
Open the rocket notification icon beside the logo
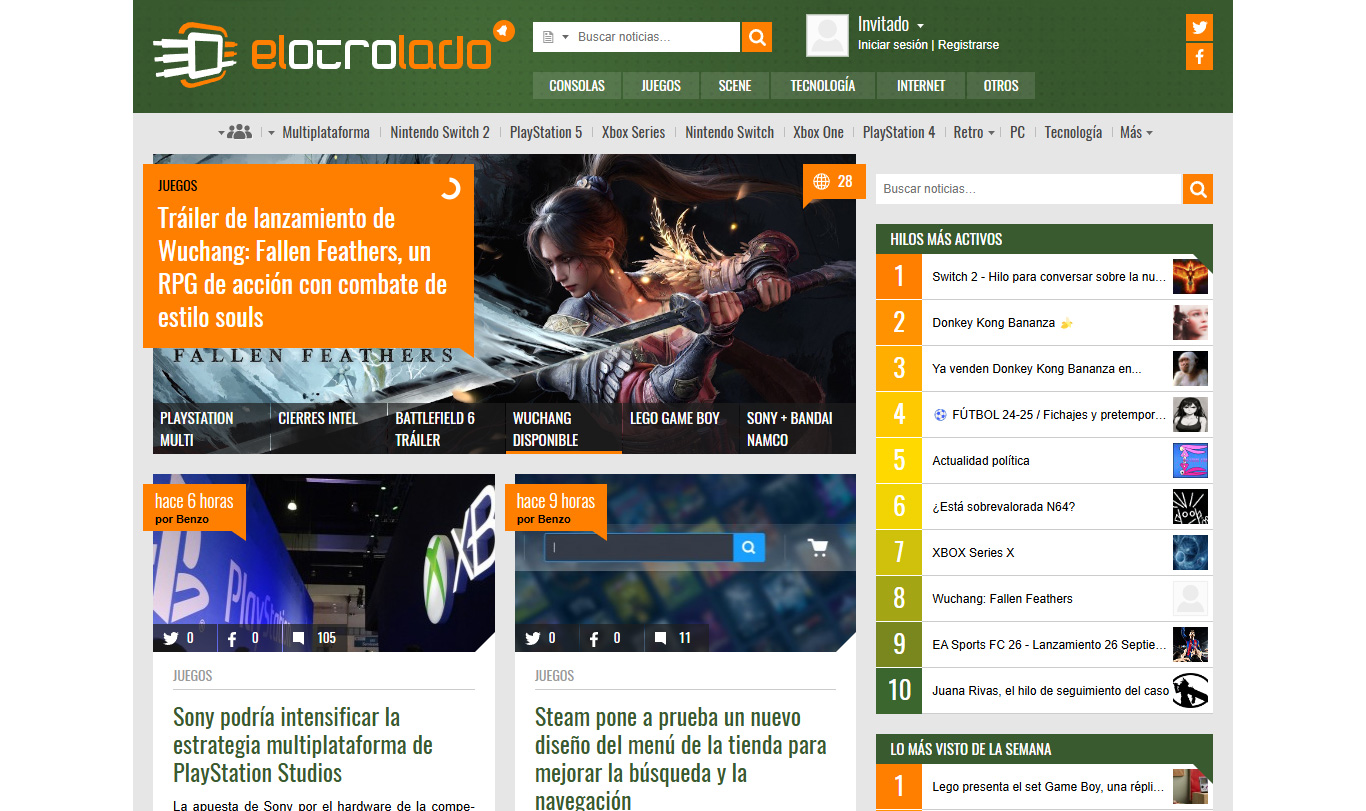[x=504, y=30]
